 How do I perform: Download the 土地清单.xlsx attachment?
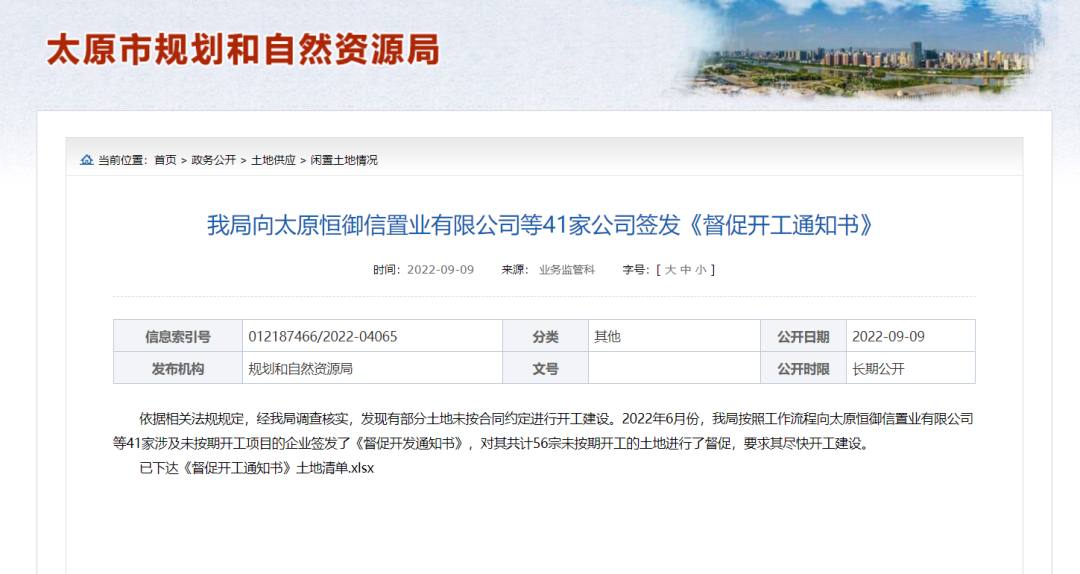(256, 468)
